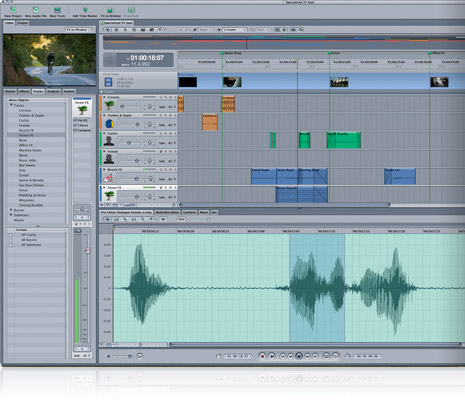Toggle the All Tracks group checkbox
The height and width of the screenshot is (410, 465).
point(11,235)
